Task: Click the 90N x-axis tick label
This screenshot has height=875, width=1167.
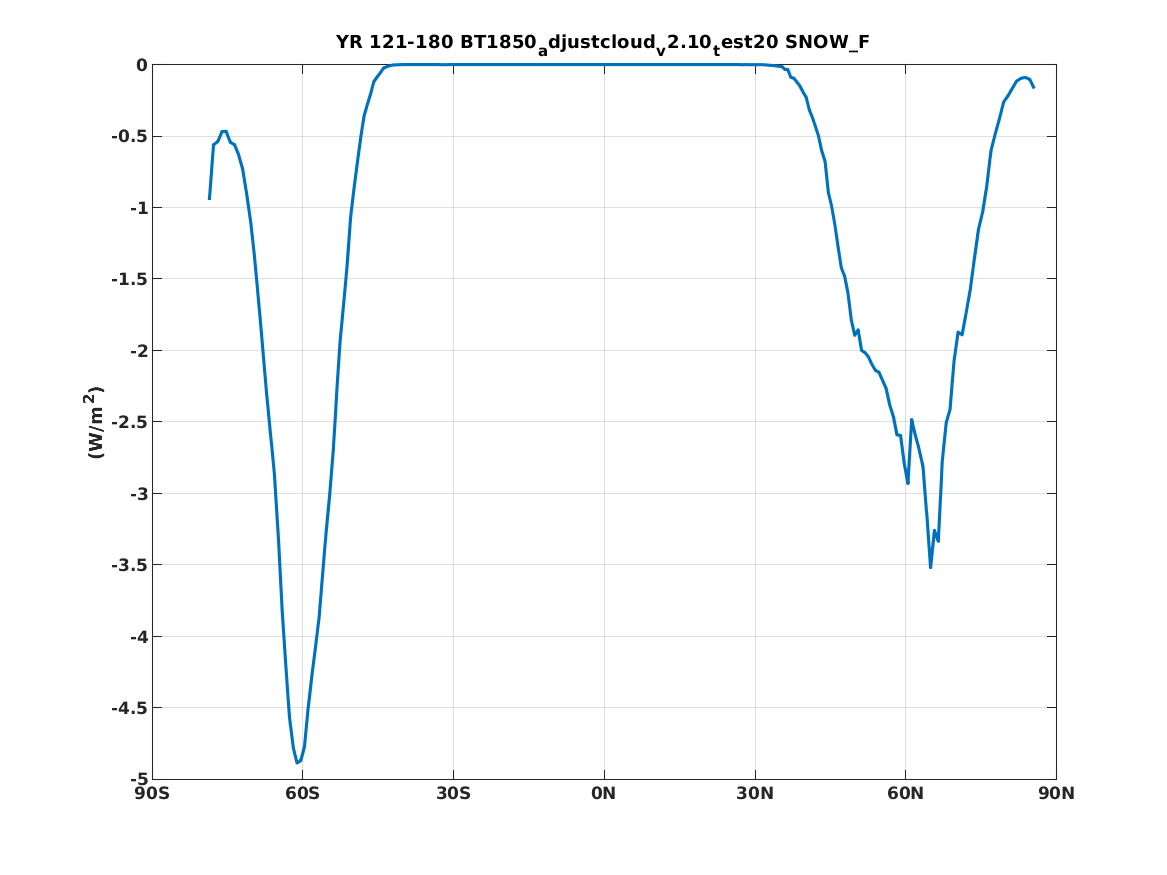Action: [x=1056, y=794]
